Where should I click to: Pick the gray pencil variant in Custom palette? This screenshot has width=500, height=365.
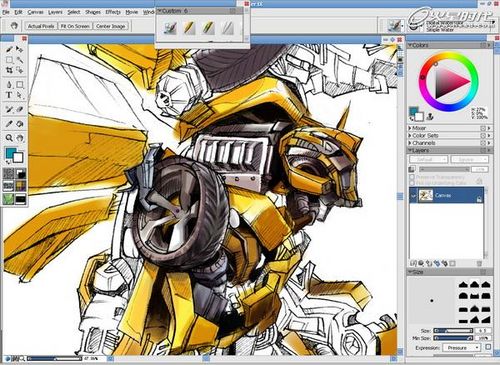[227, 28]
